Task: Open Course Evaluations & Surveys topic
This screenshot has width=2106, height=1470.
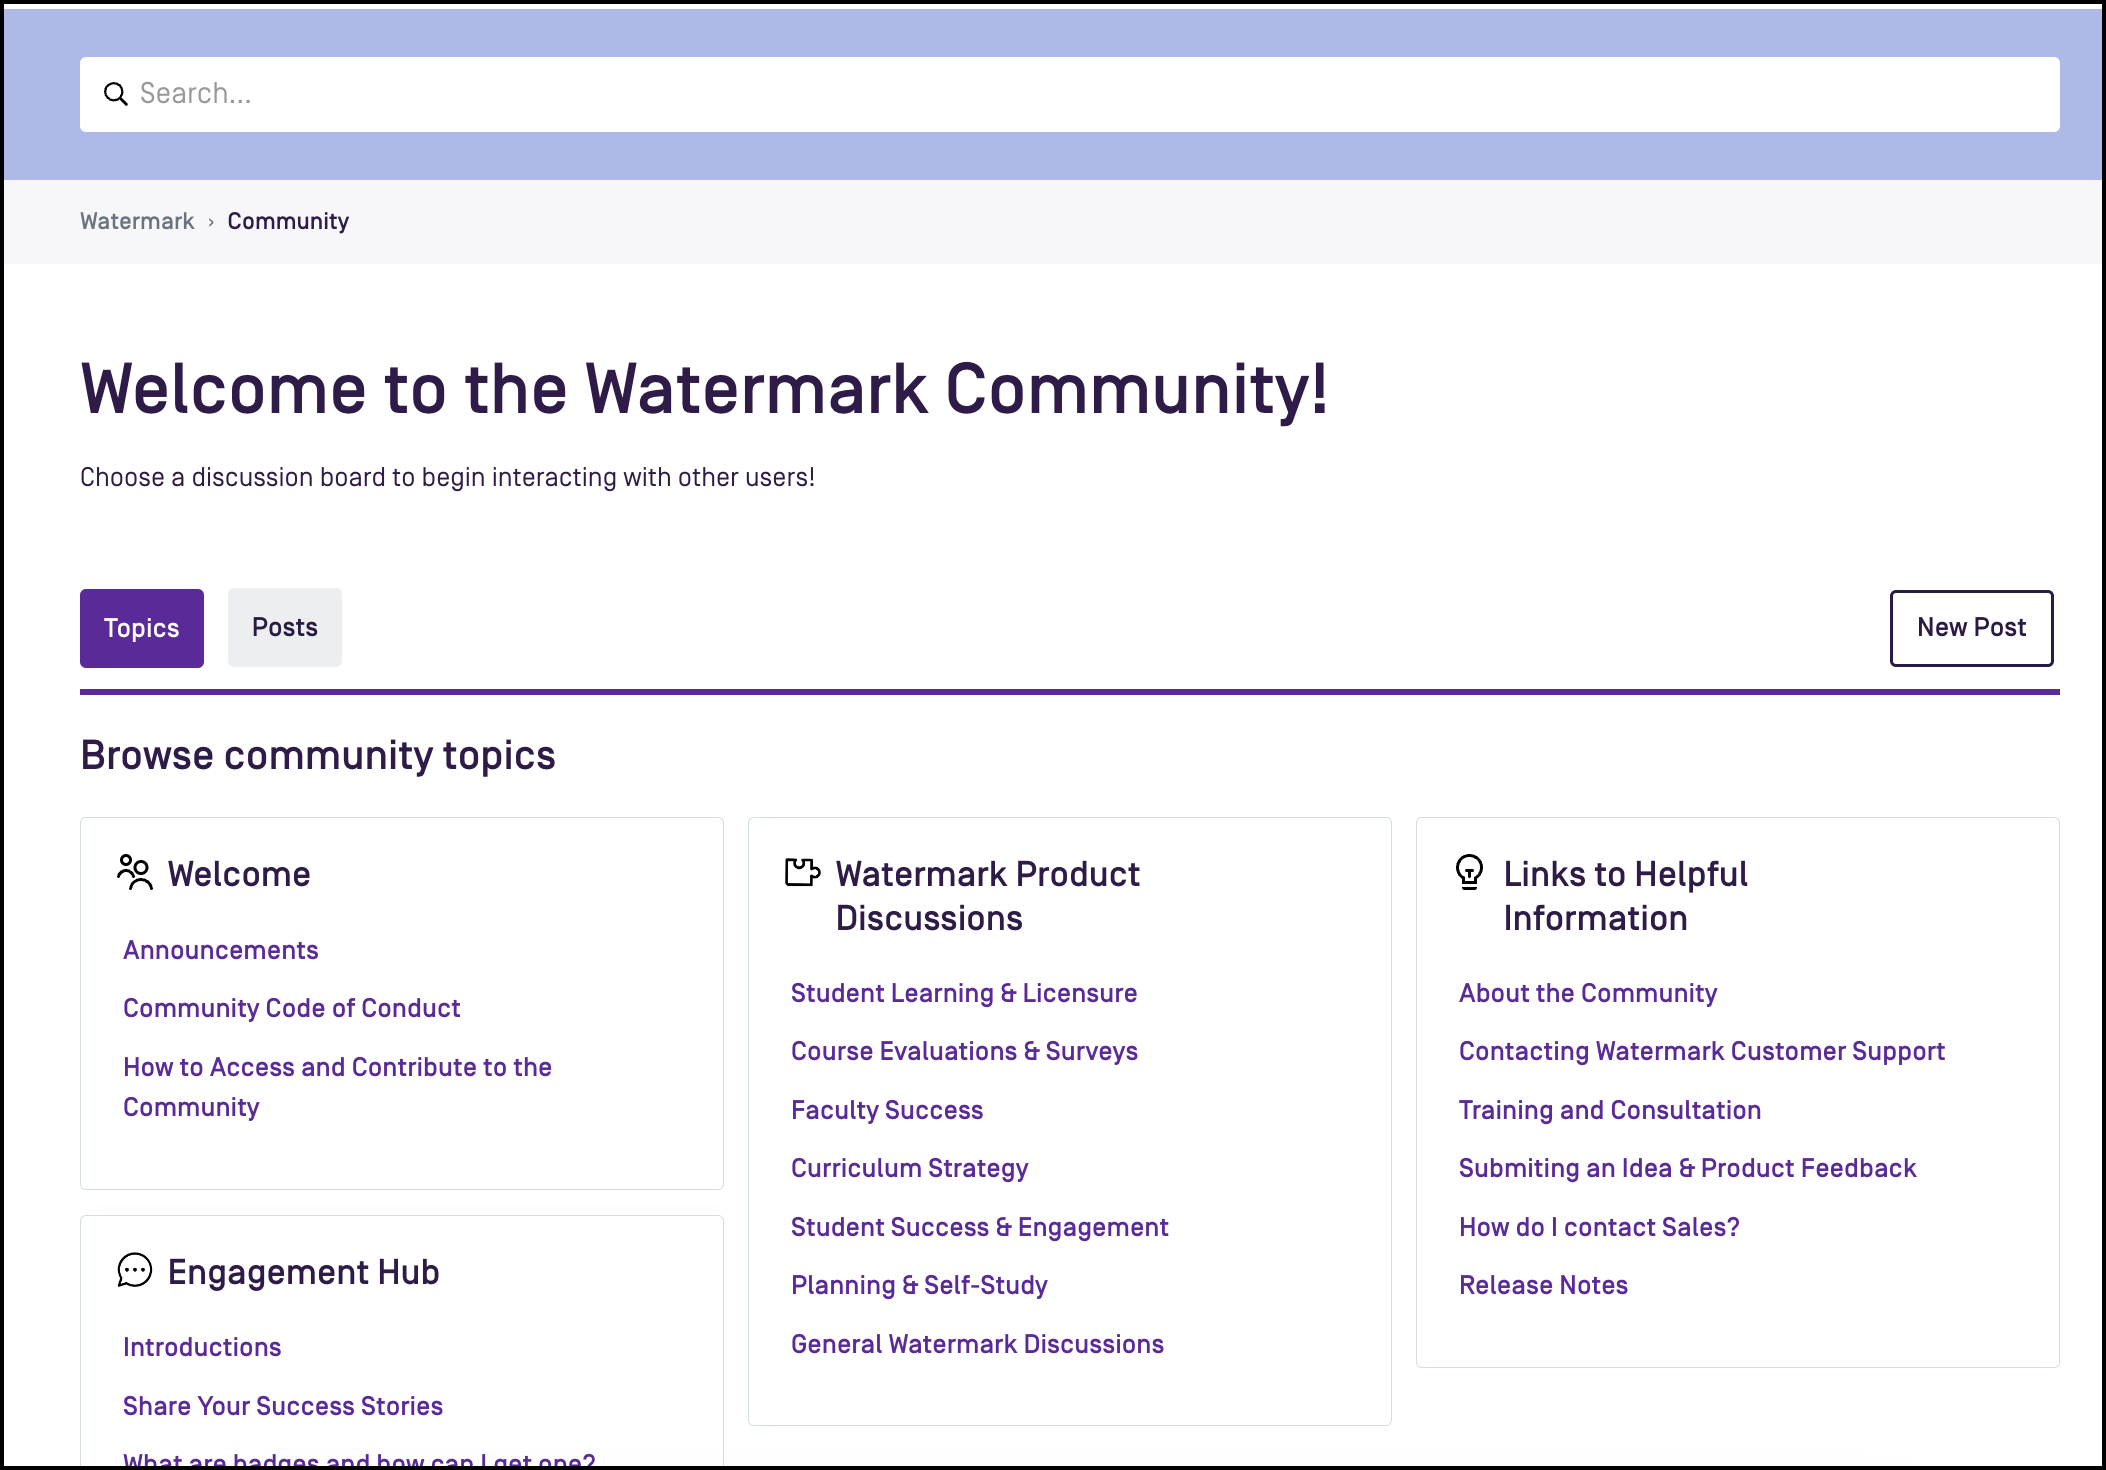Action: [x=964, y=1051]
